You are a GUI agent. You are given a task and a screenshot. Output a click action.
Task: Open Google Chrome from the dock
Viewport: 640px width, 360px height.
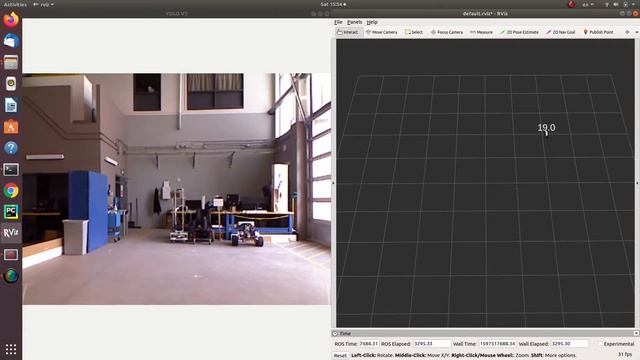[x=11, y=191]
